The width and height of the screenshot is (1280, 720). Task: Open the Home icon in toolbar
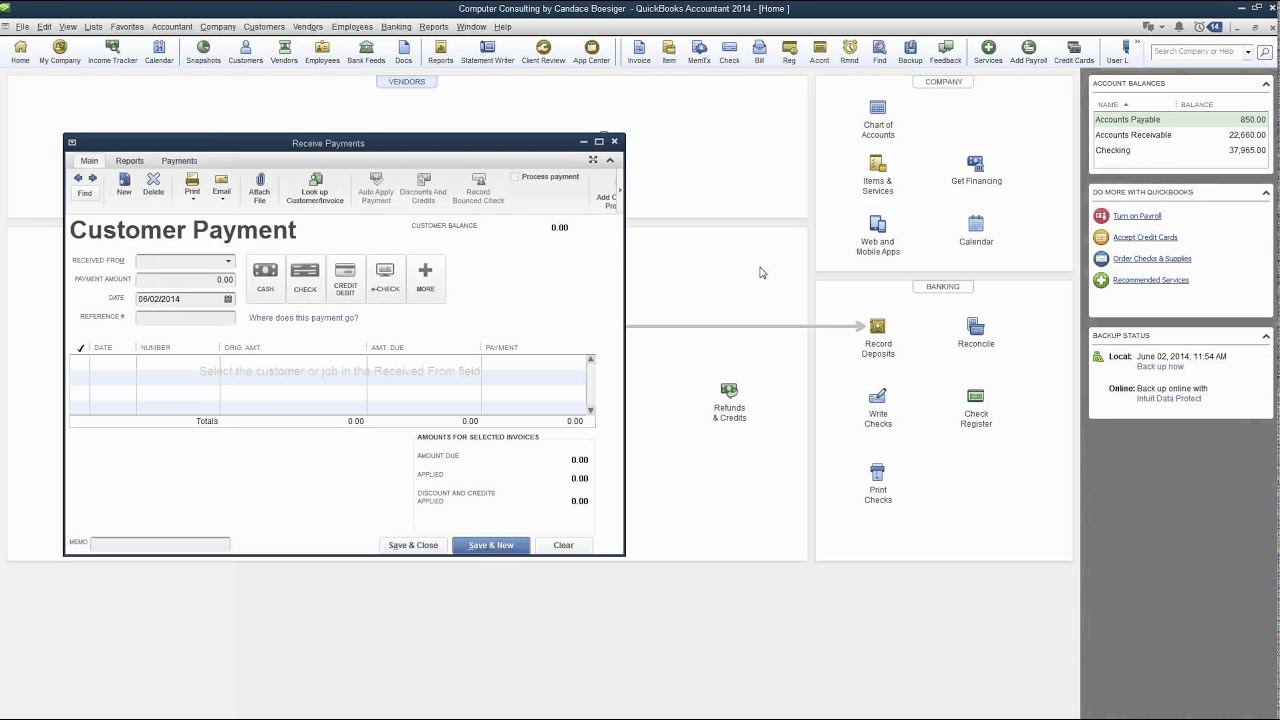20,52
